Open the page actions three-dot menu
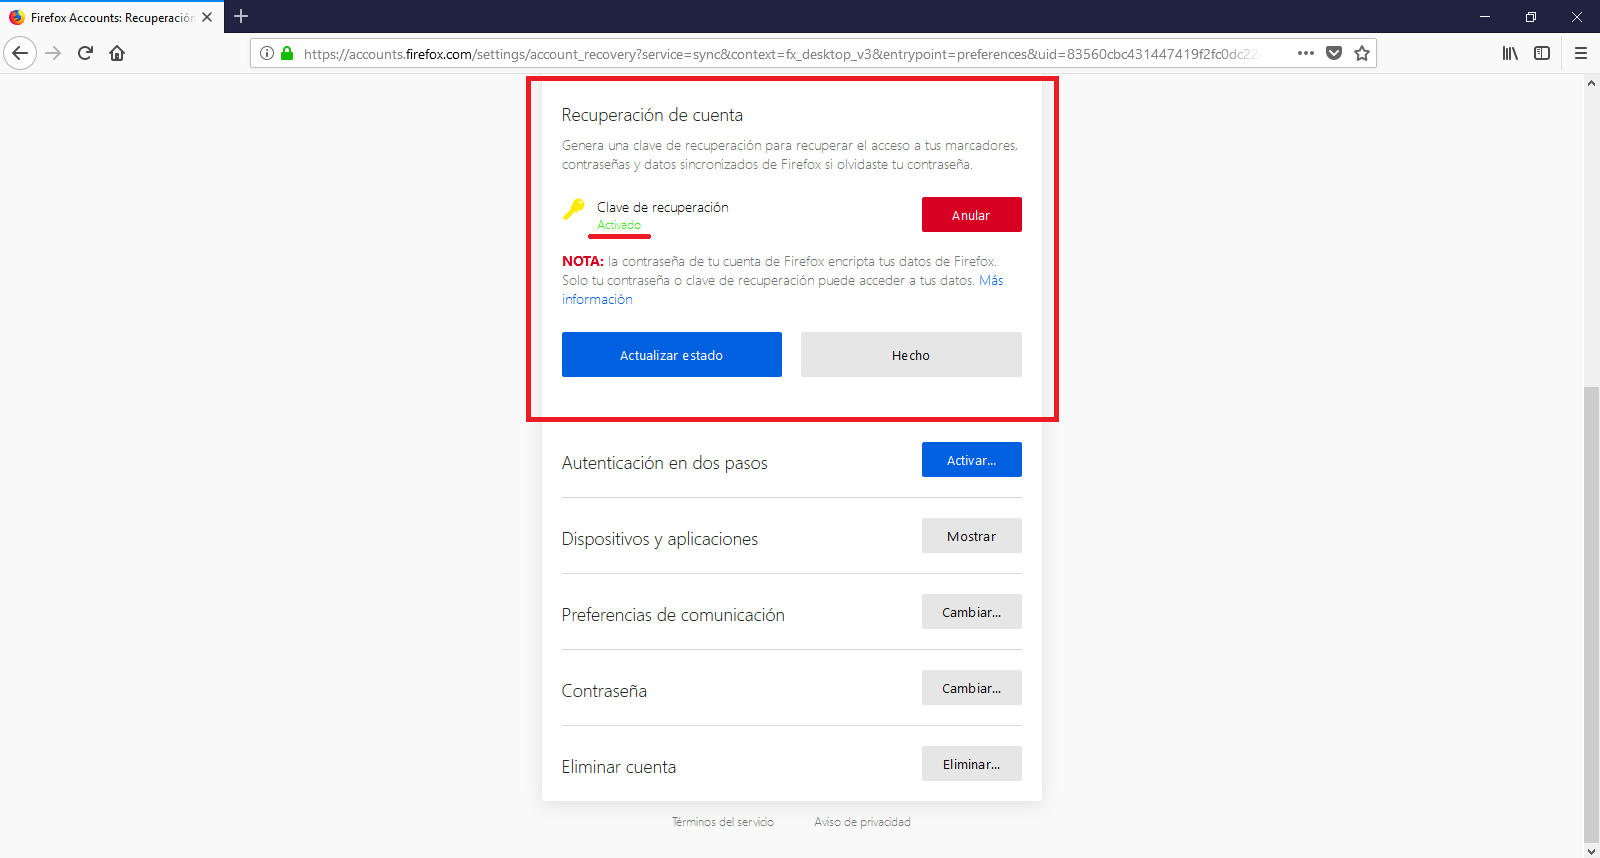 pos(1306,53)
